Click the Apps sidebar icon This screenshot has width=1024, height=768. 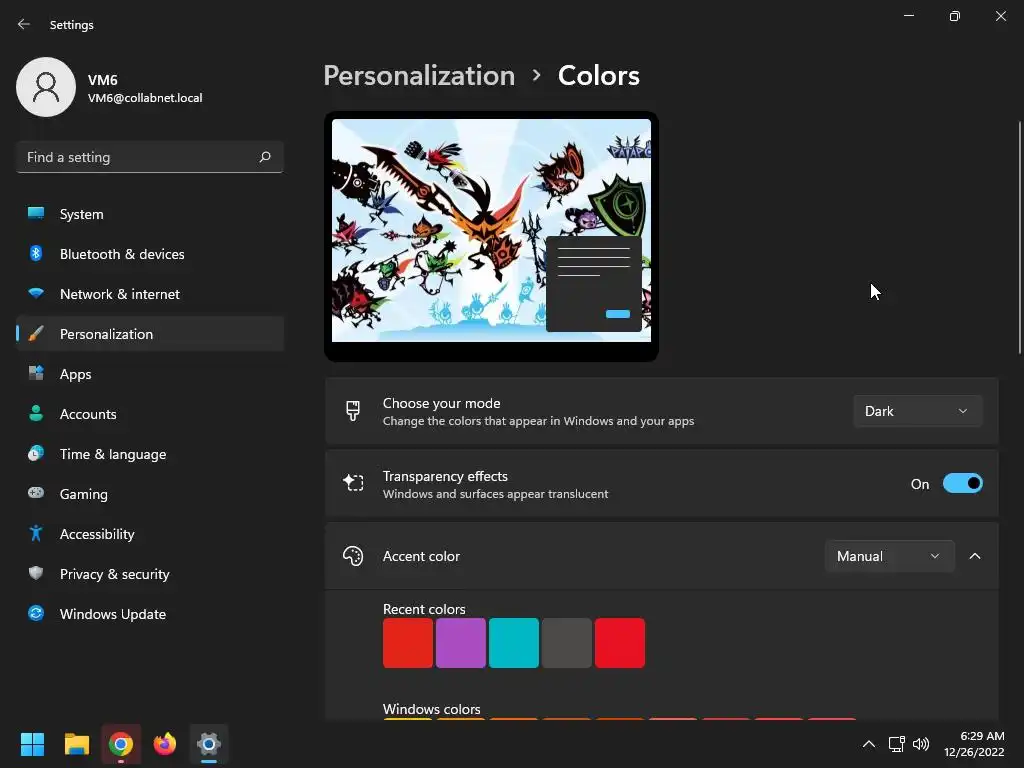coord(36,374)
